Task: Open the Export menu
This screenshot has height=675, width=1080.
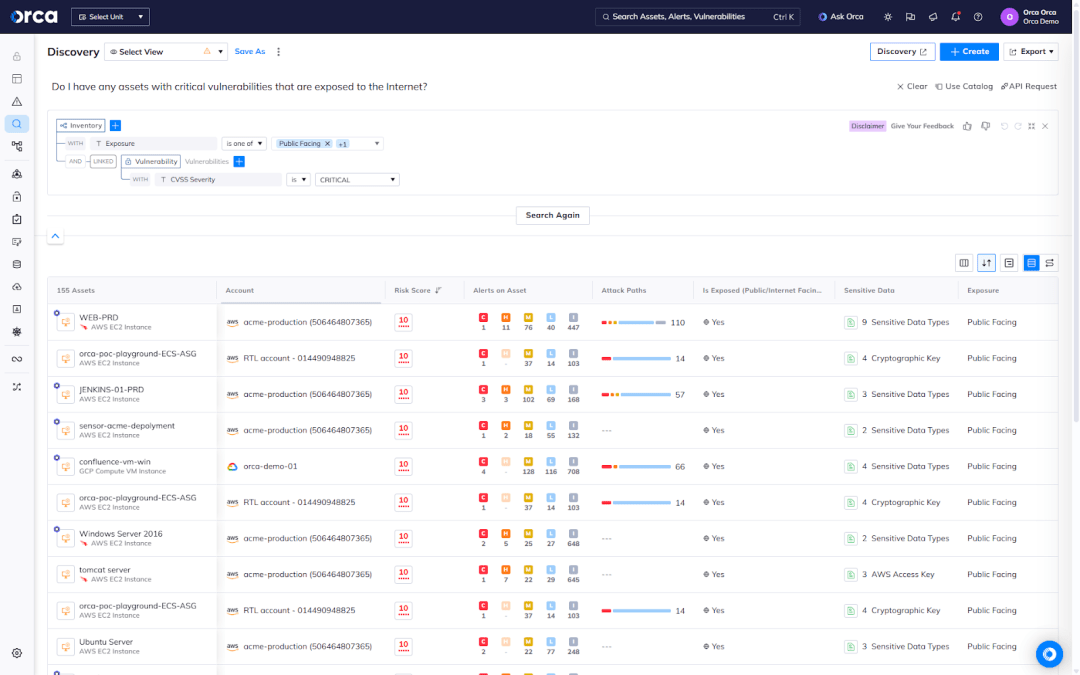Action: point(1031,51)
